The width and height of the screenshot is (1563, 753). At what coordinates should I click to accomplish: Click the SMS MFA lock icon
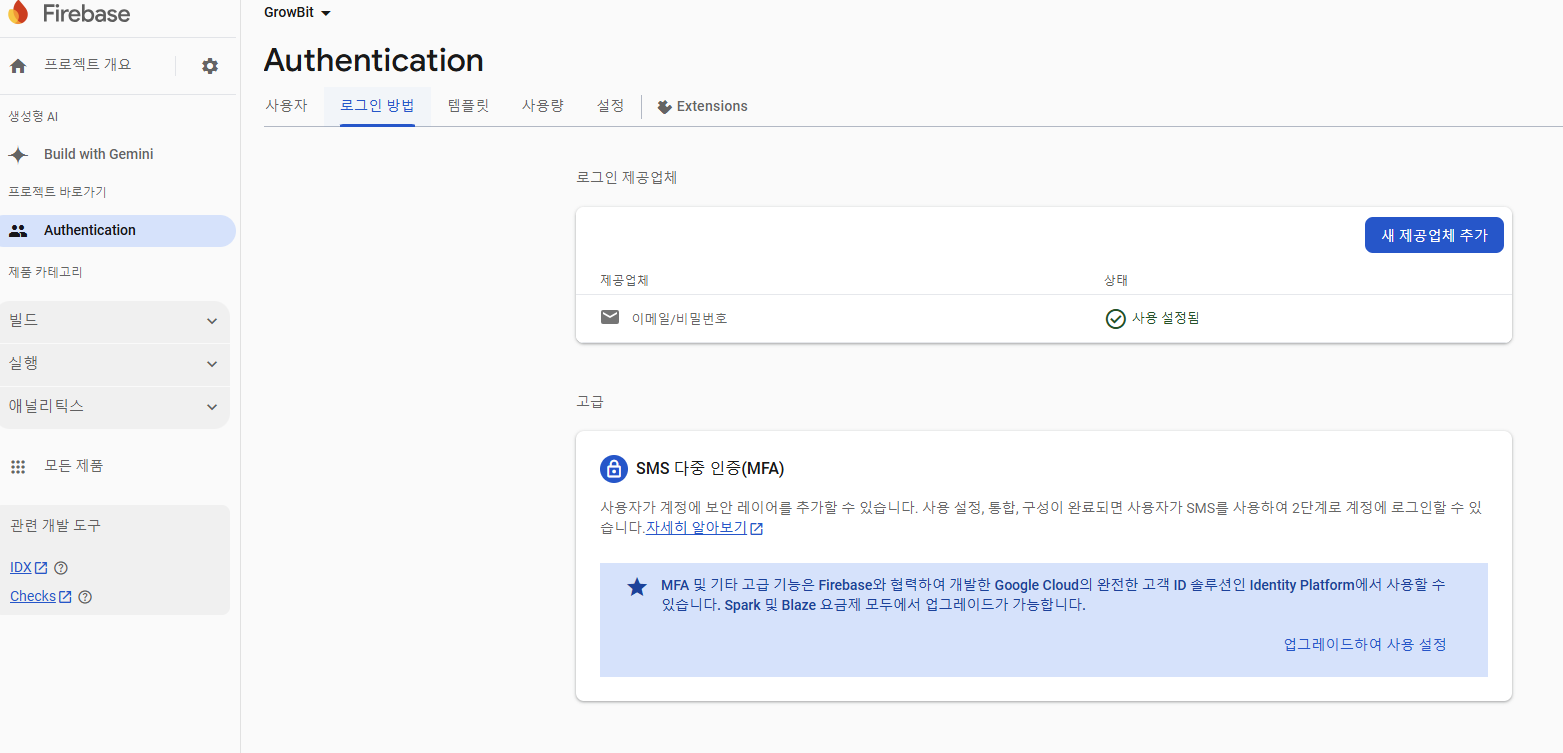pos(613,469)
